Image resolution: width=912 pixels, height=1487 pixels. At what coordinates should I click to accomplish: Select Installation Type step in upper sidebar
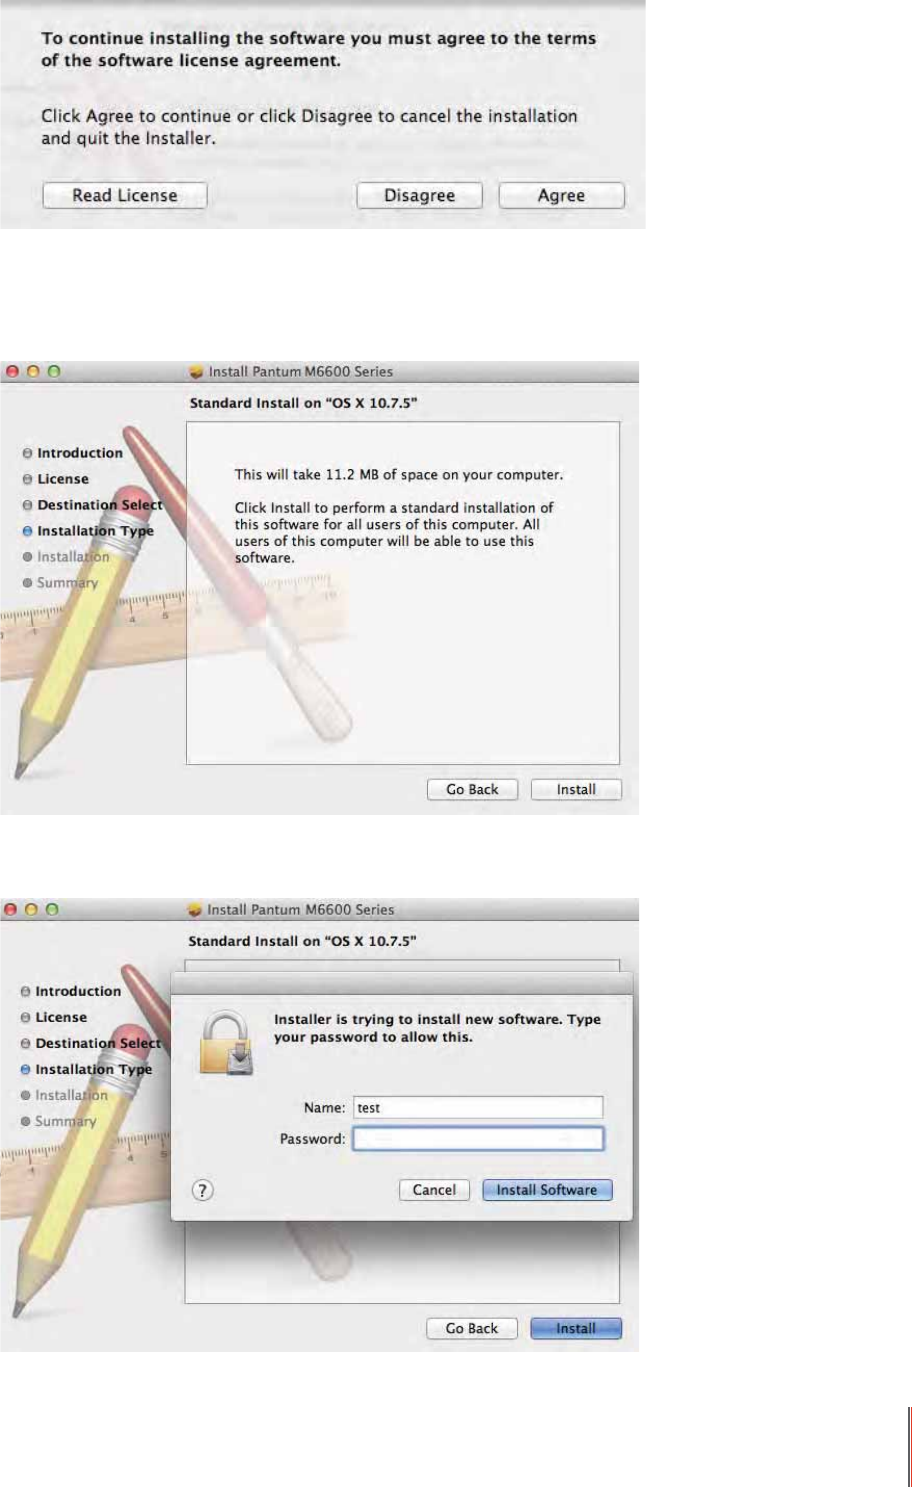[x=88, y=531]
